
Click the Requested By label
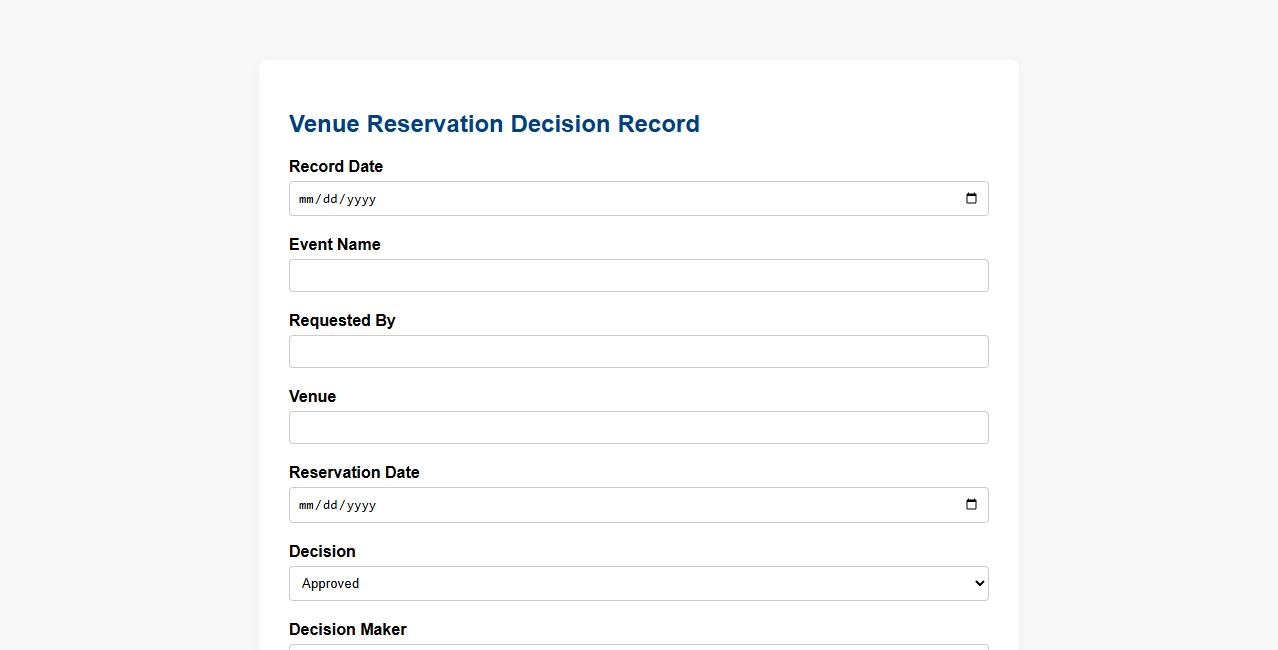pyautogui.click(x=342, y=321)
